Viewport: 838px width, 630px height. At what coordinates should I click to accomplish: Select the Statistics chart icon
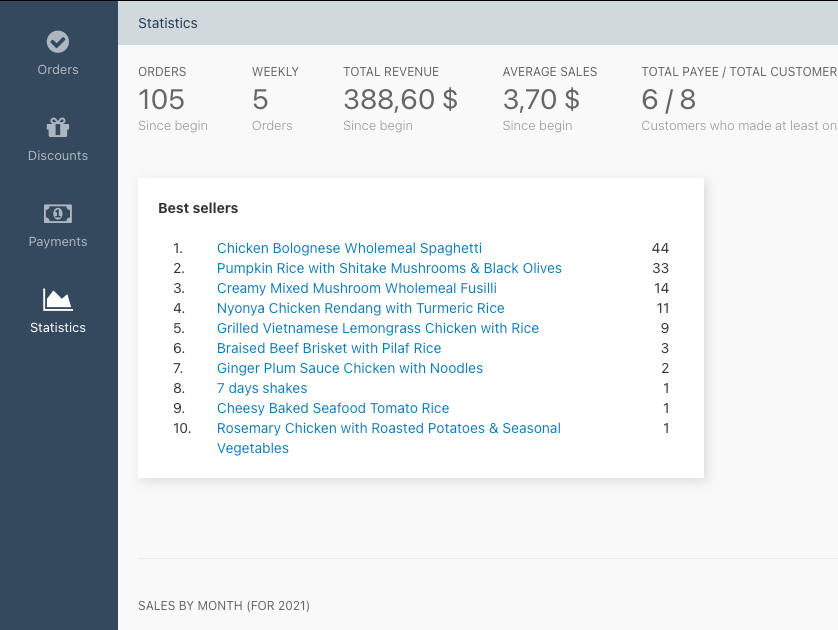pos(58,300)
